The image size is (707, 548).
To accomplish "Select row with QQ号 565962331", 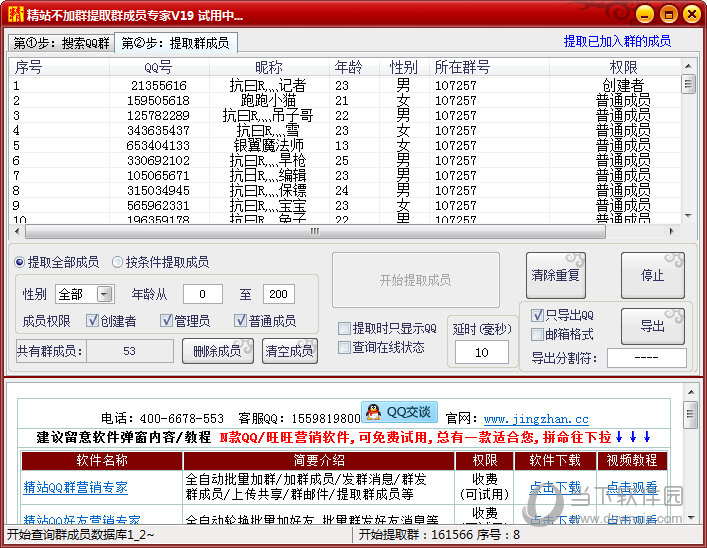I will (x=345, y=205).
